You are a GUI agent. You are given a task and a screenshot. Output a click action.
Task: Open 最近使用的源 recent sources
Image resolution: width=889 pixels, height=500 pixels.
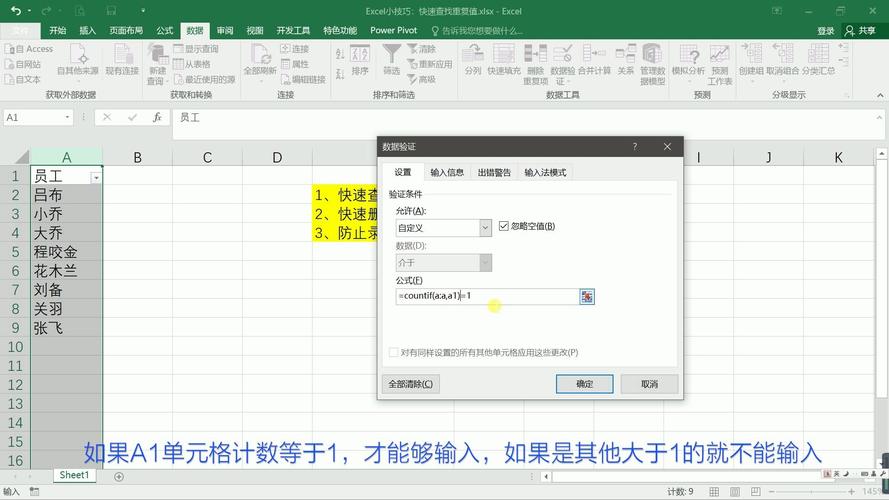pyautogui.click(x=204, y=79)
